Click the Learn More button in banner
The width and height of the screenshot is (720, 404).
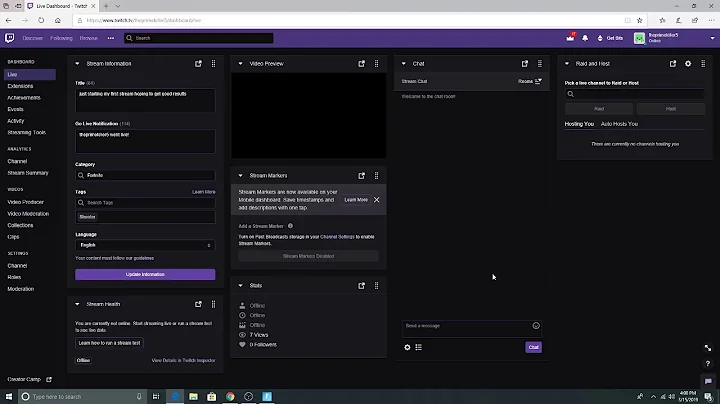[356, 200]
